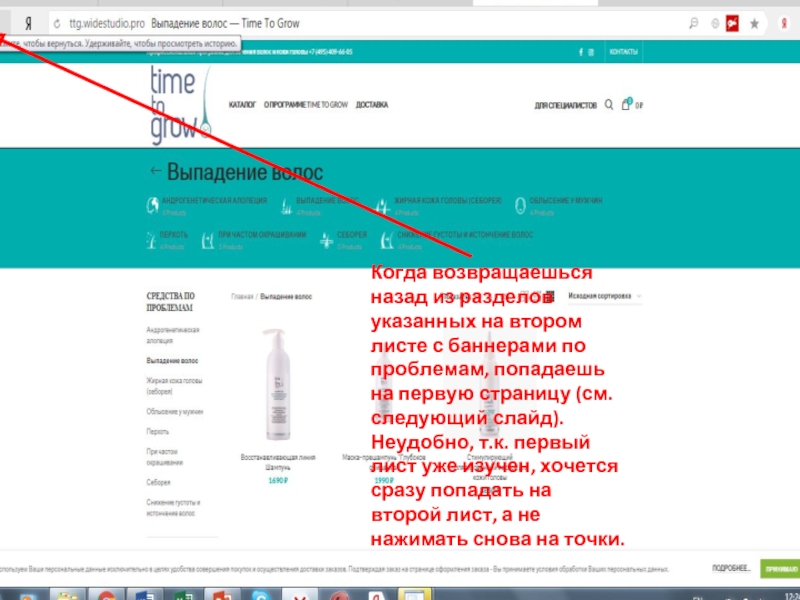Open the О ПРОГРАММЕ TIME TO GROW menu item
This screenshot has height=600, width=800.
click(x=306, y=105)
